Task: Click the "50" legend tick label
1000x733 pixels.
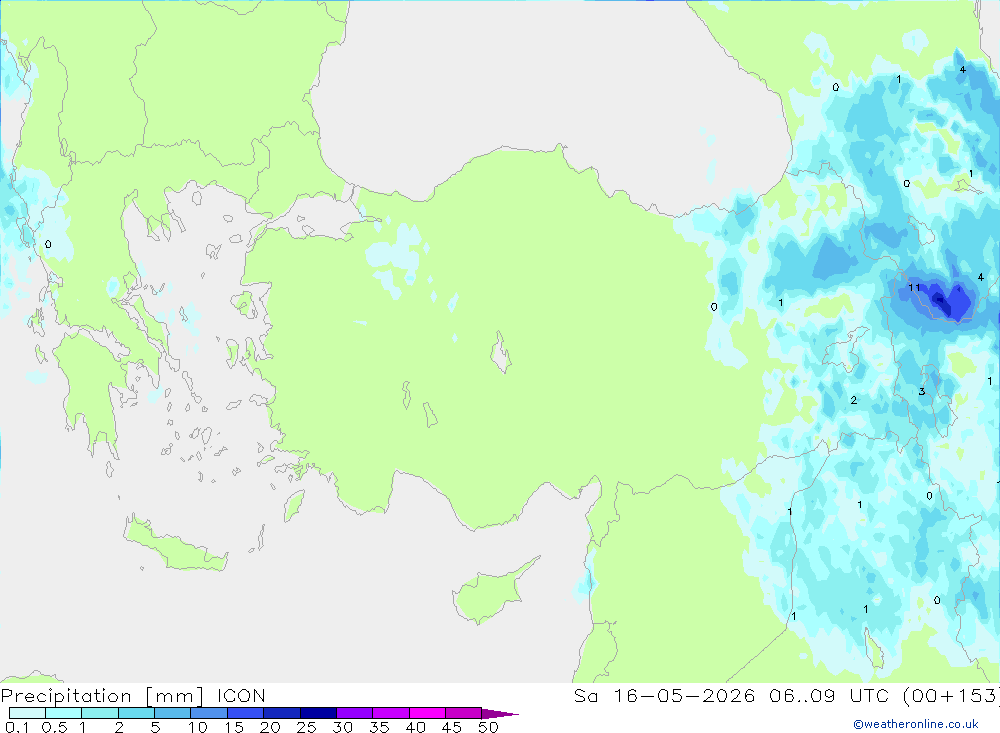Action: point(488,727)
